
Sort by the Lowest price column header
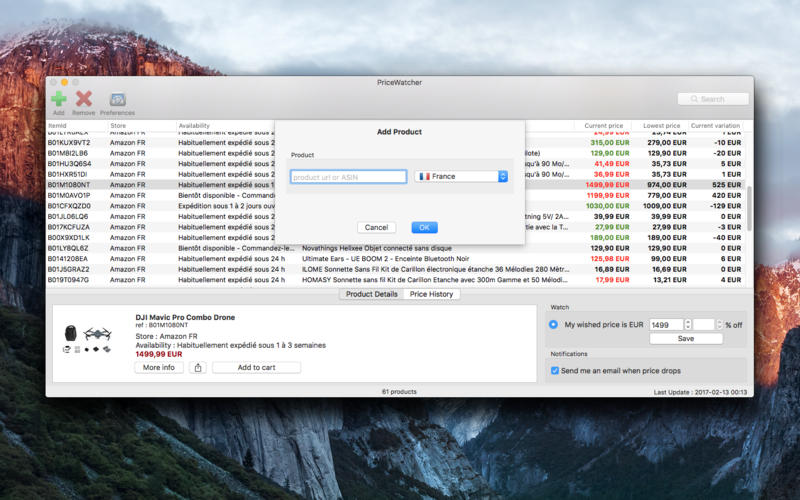[x=660, y=126]
